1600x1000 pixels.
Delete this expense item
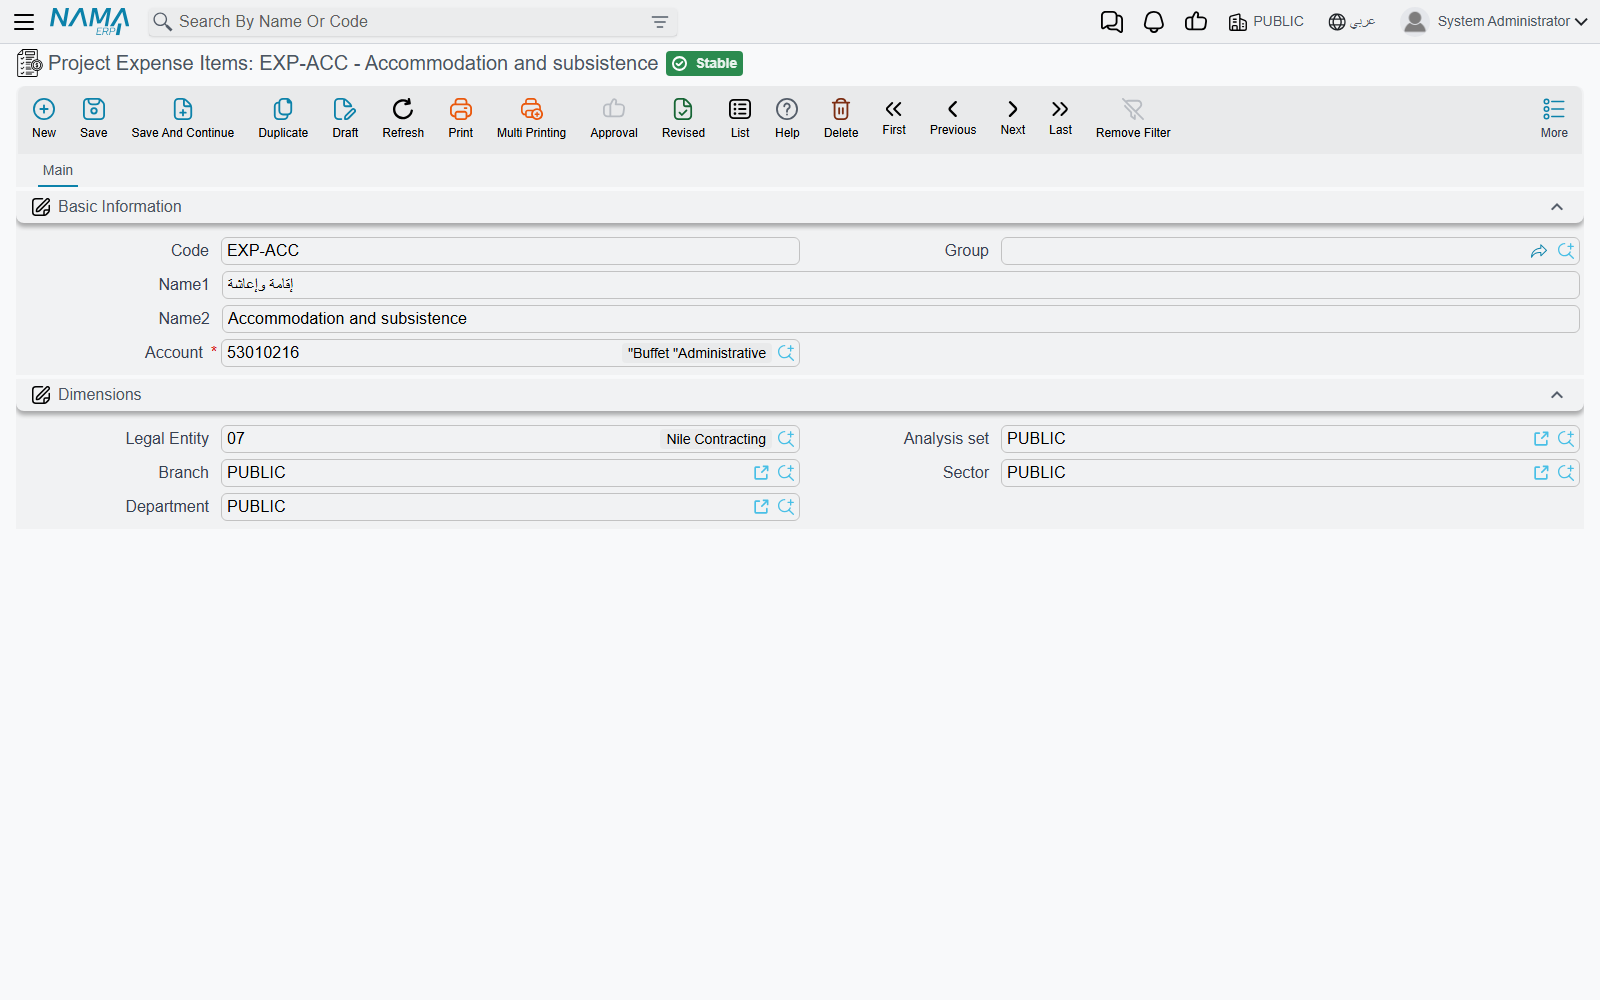point(841,118)
